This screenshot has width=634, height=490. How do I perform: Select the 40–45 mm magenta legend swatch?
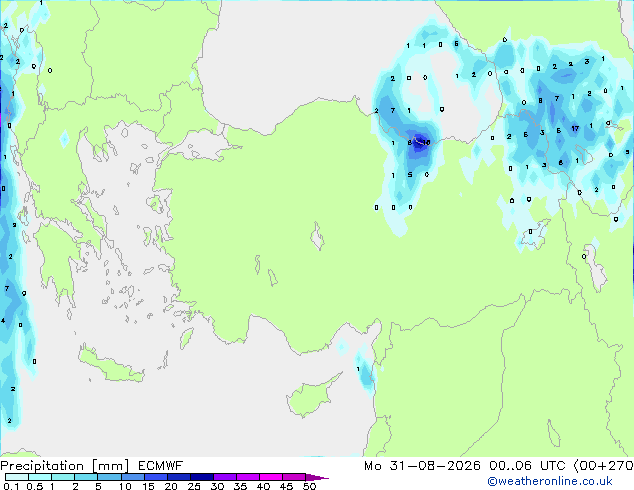(271, 477)
